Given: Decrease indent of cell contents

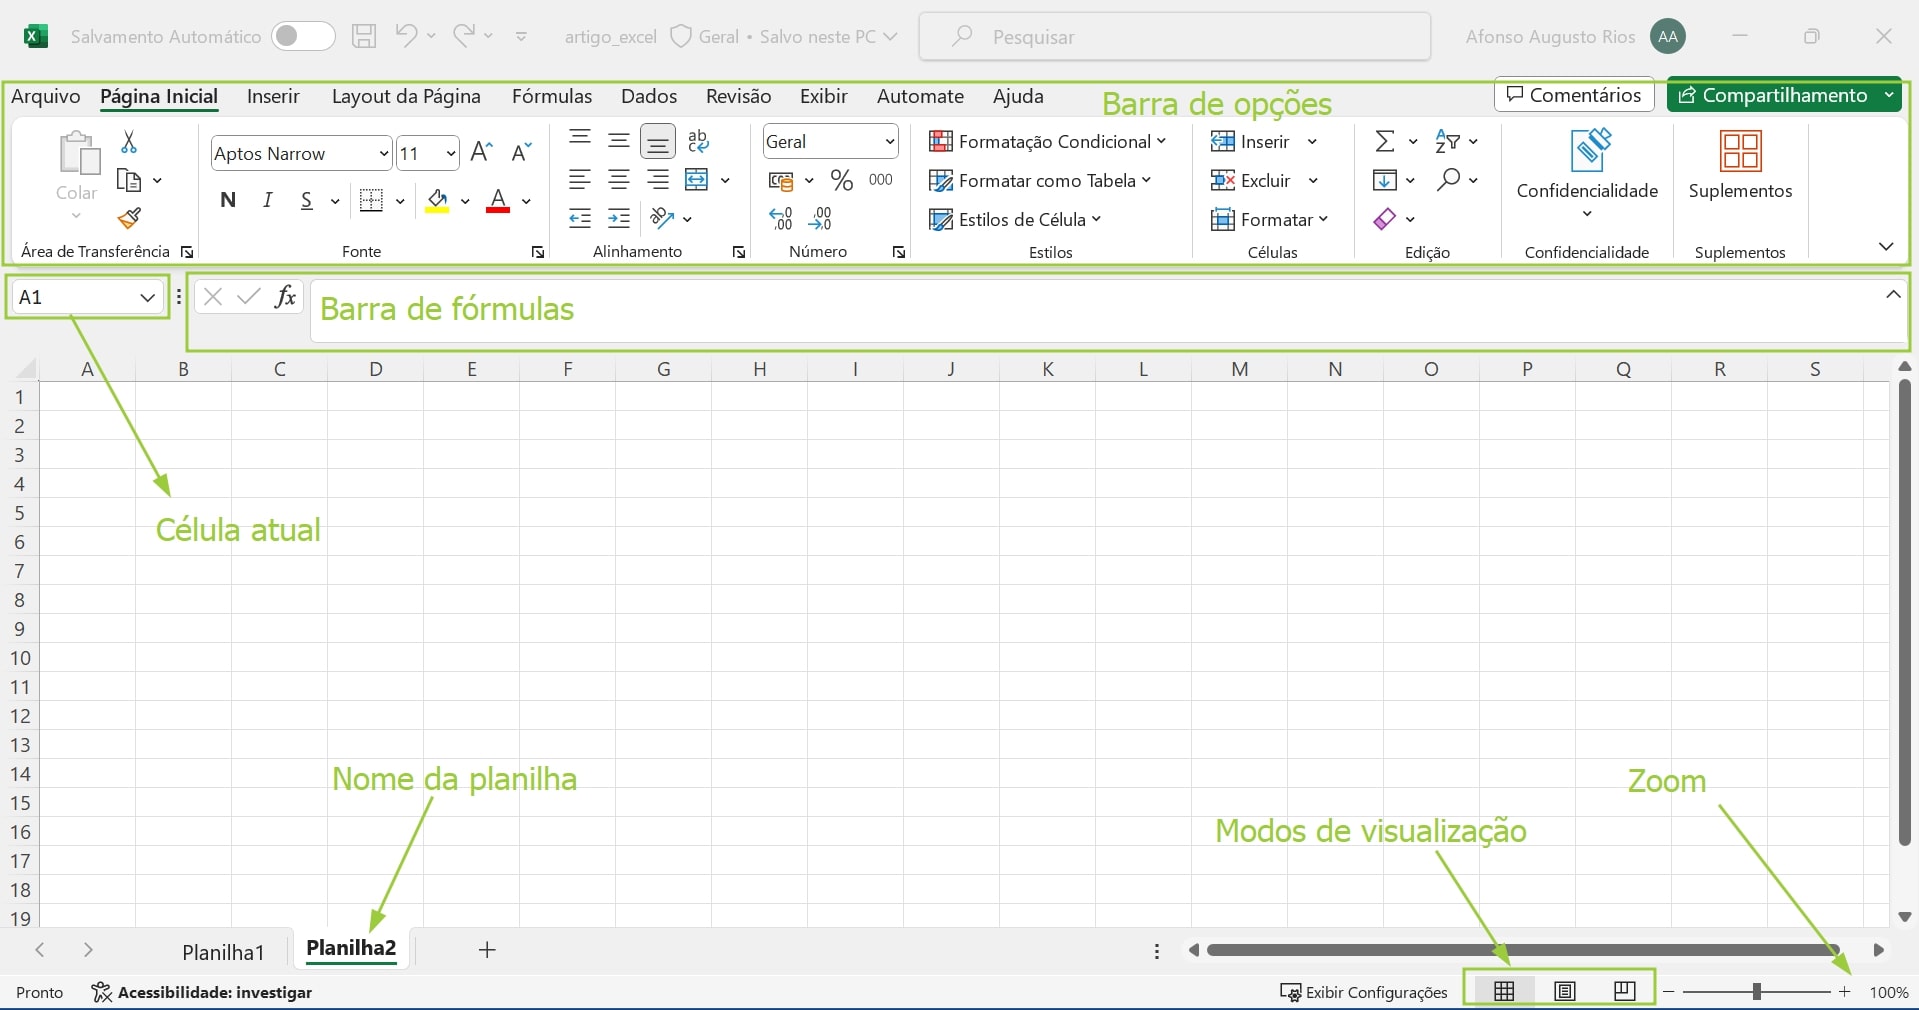Looking at the screenshot, I should click(x=580, y=218).
